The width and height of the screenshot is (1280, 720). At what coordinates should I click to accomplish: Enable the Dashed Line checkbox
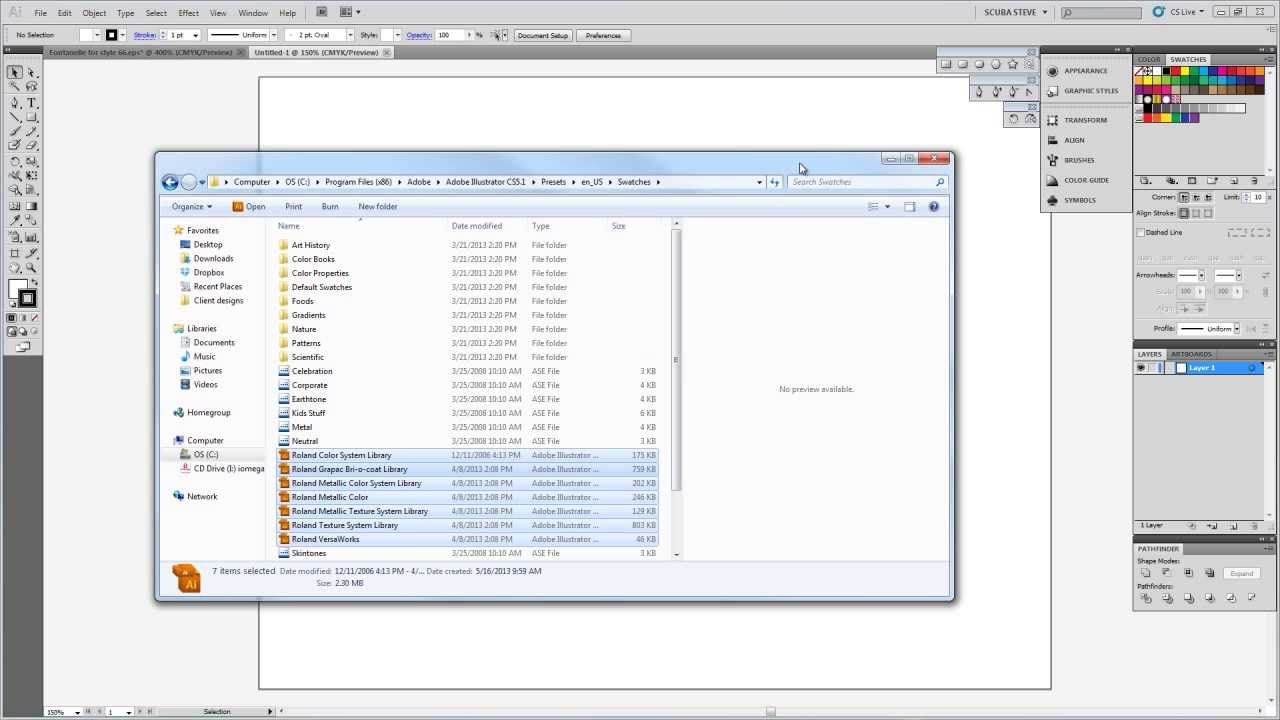[1140, 232]
